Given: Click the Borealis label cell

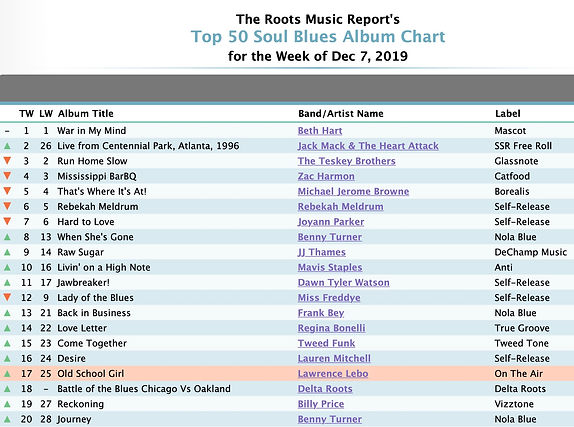Looking at the screenshot, I should [512, 192].
